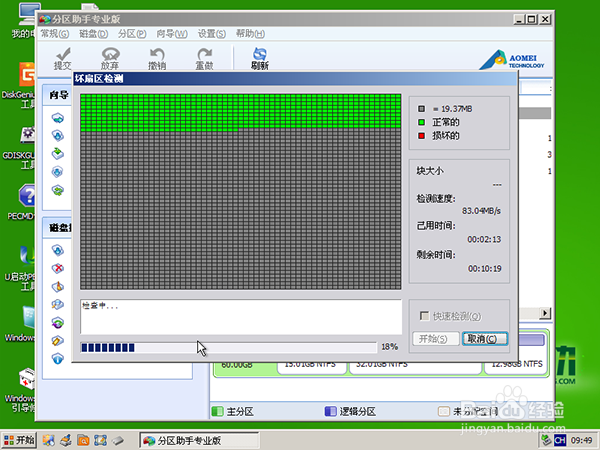The height and width of the screenshot is (450, 600).
Task: Click the 主分区 legend entry
Action: point(233,412)
